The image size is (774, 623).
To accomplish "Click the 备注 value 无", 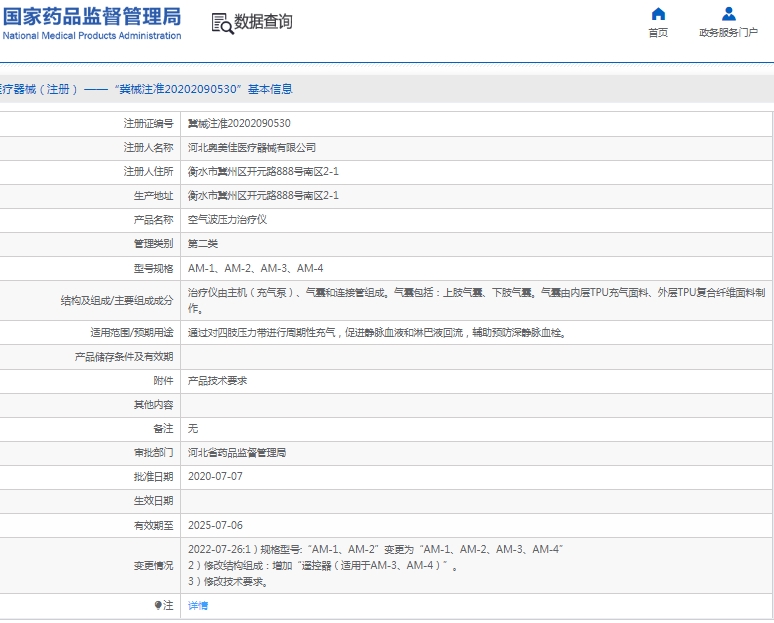I will pos(193,428).
